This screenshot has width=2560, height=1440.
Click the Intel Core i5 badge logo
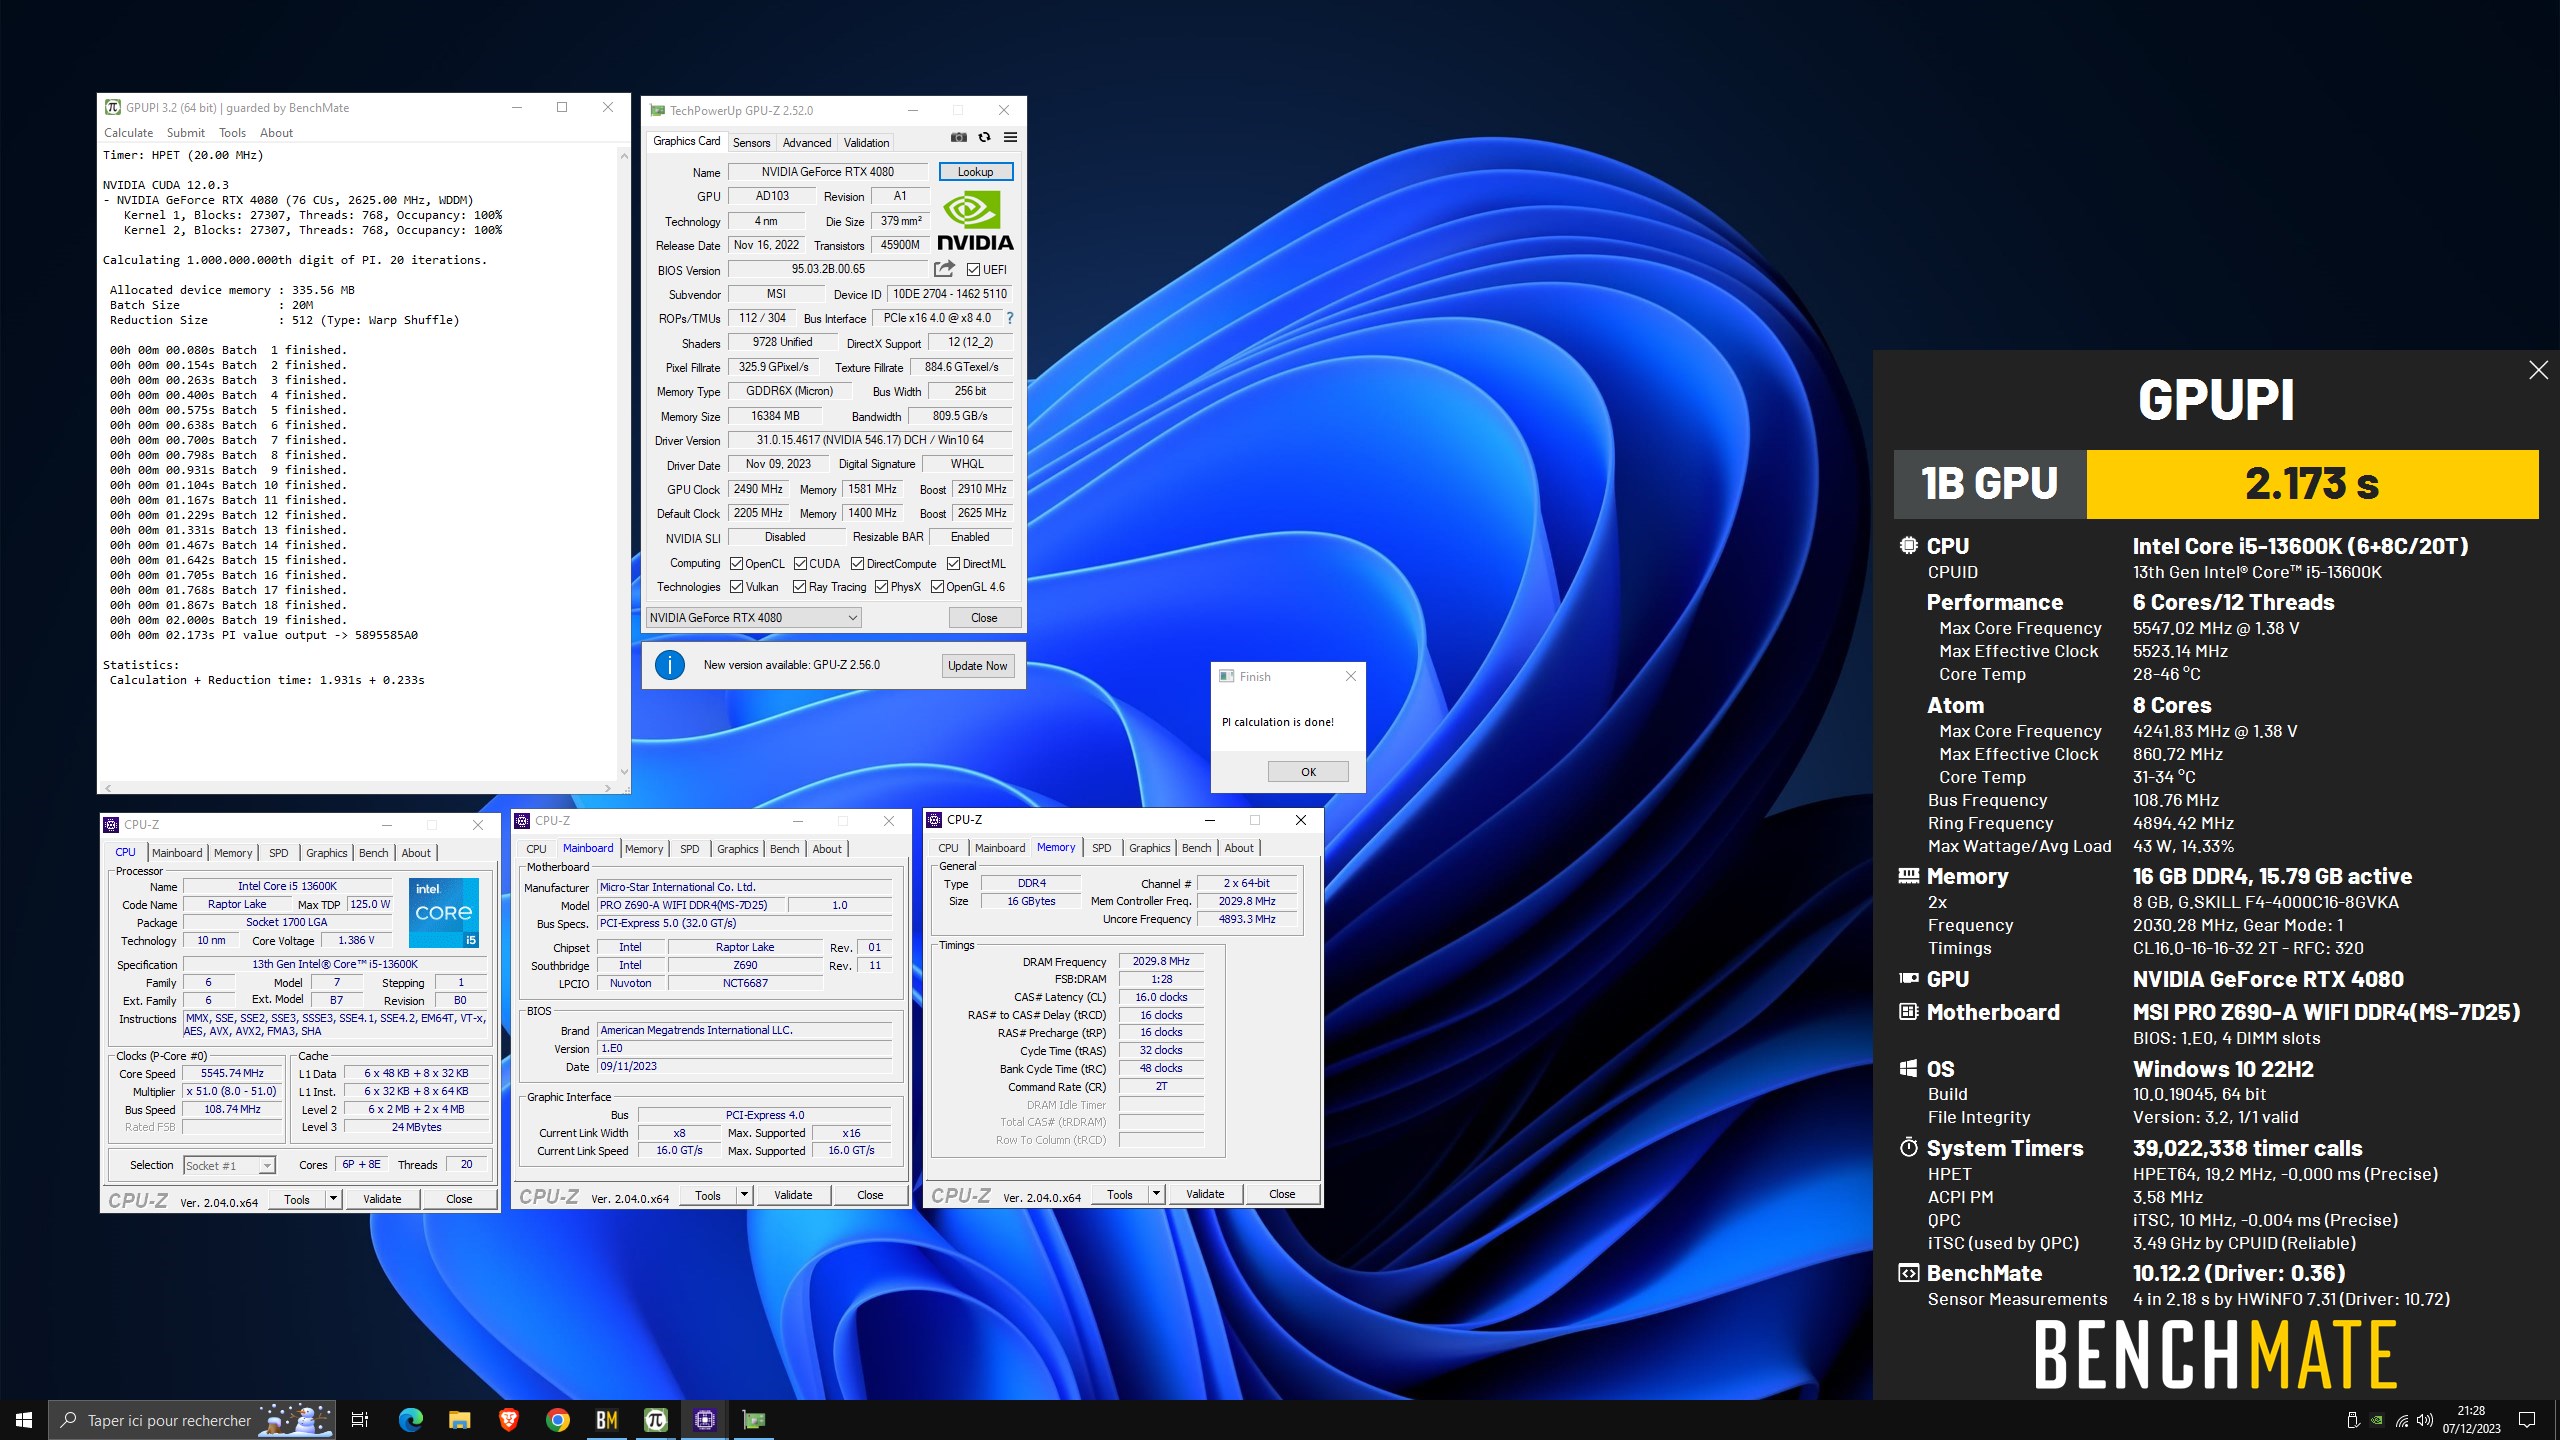pos(444,912)
